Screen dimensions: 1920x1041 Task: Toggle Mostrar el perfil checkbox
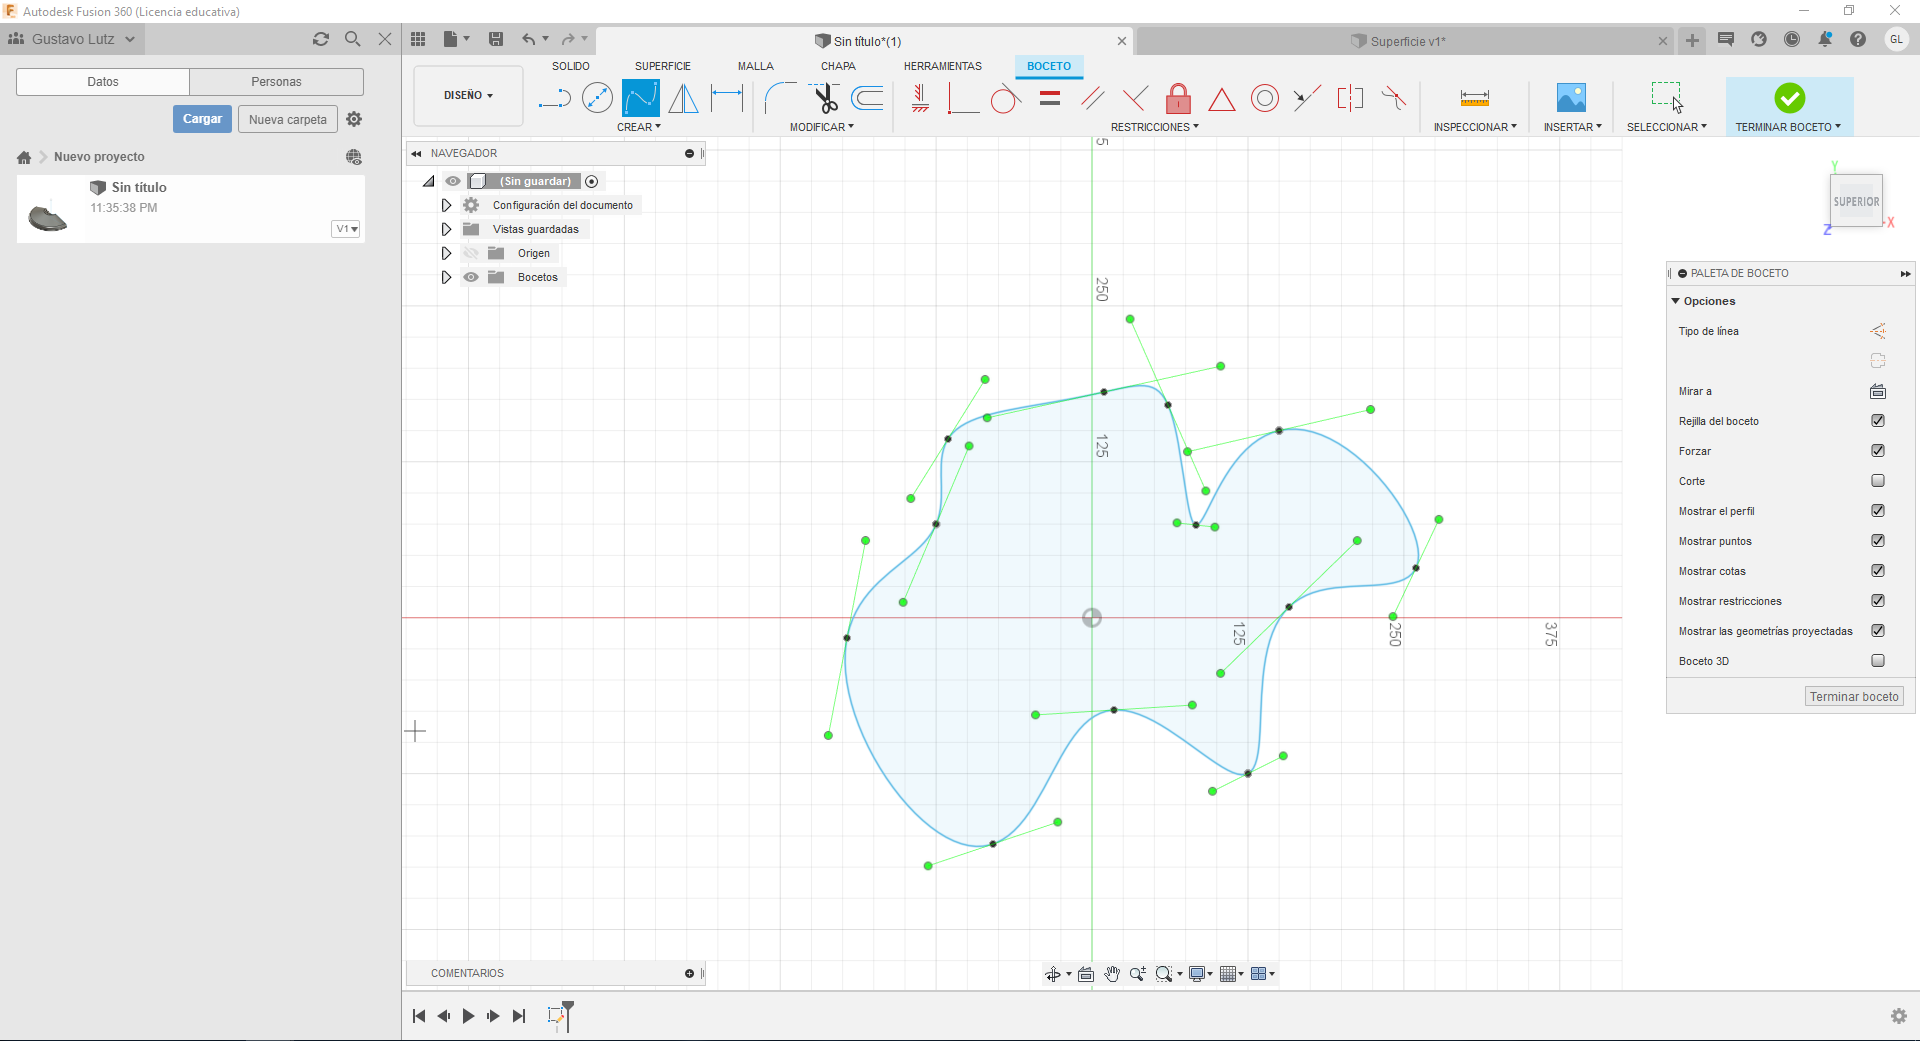[1878, 511]
